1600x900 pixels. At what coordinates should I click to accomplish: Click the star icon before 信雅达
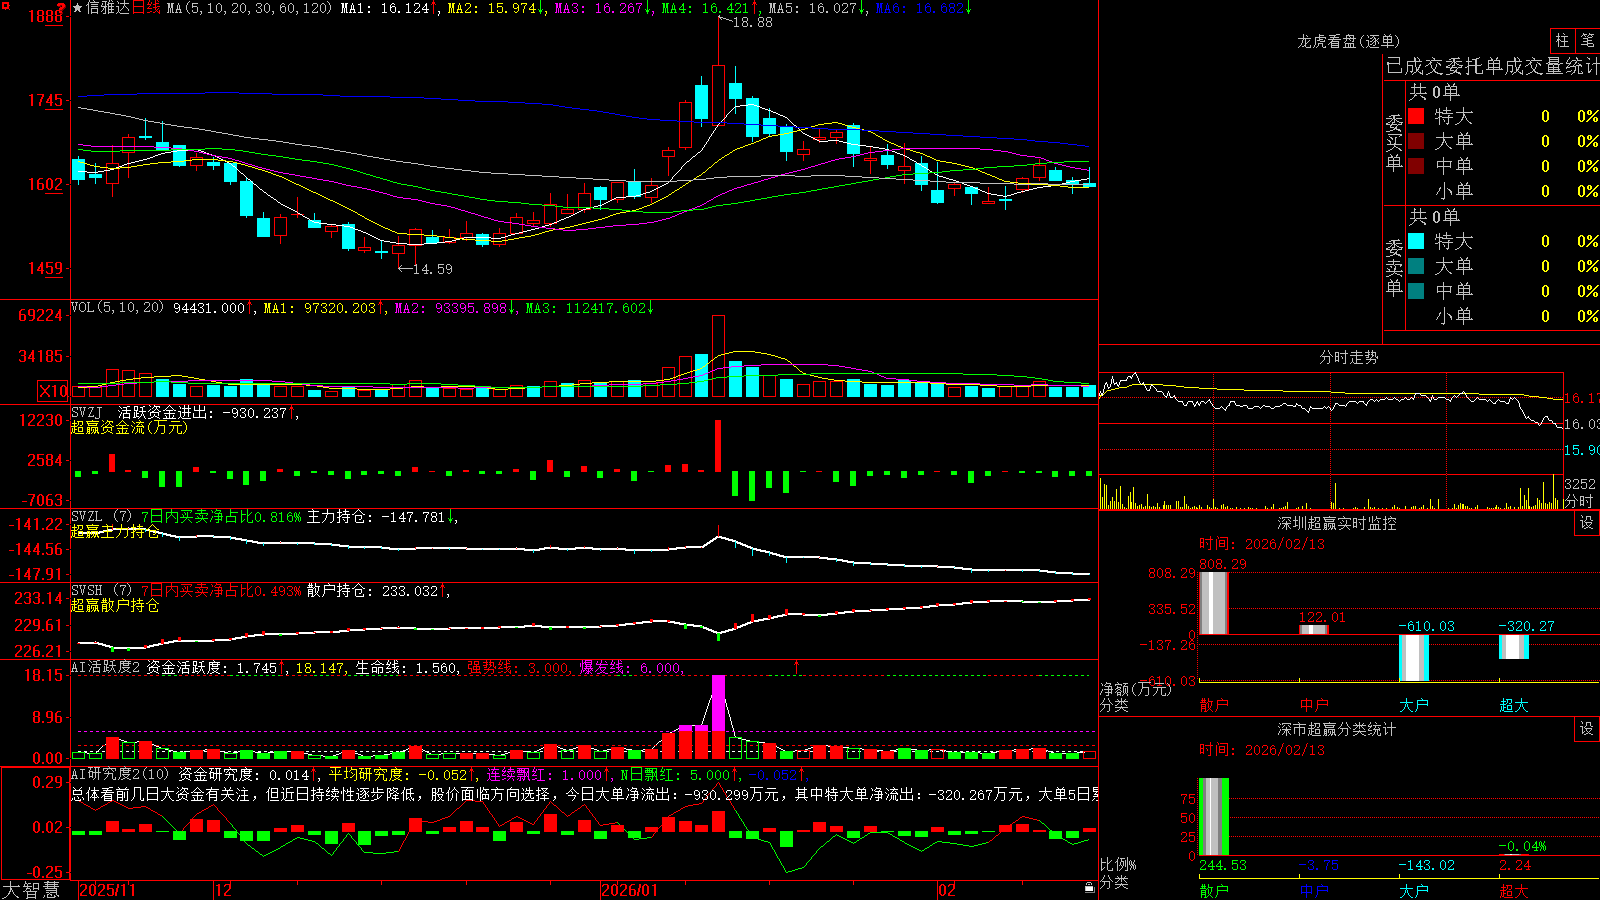click(x=77, y=8)
